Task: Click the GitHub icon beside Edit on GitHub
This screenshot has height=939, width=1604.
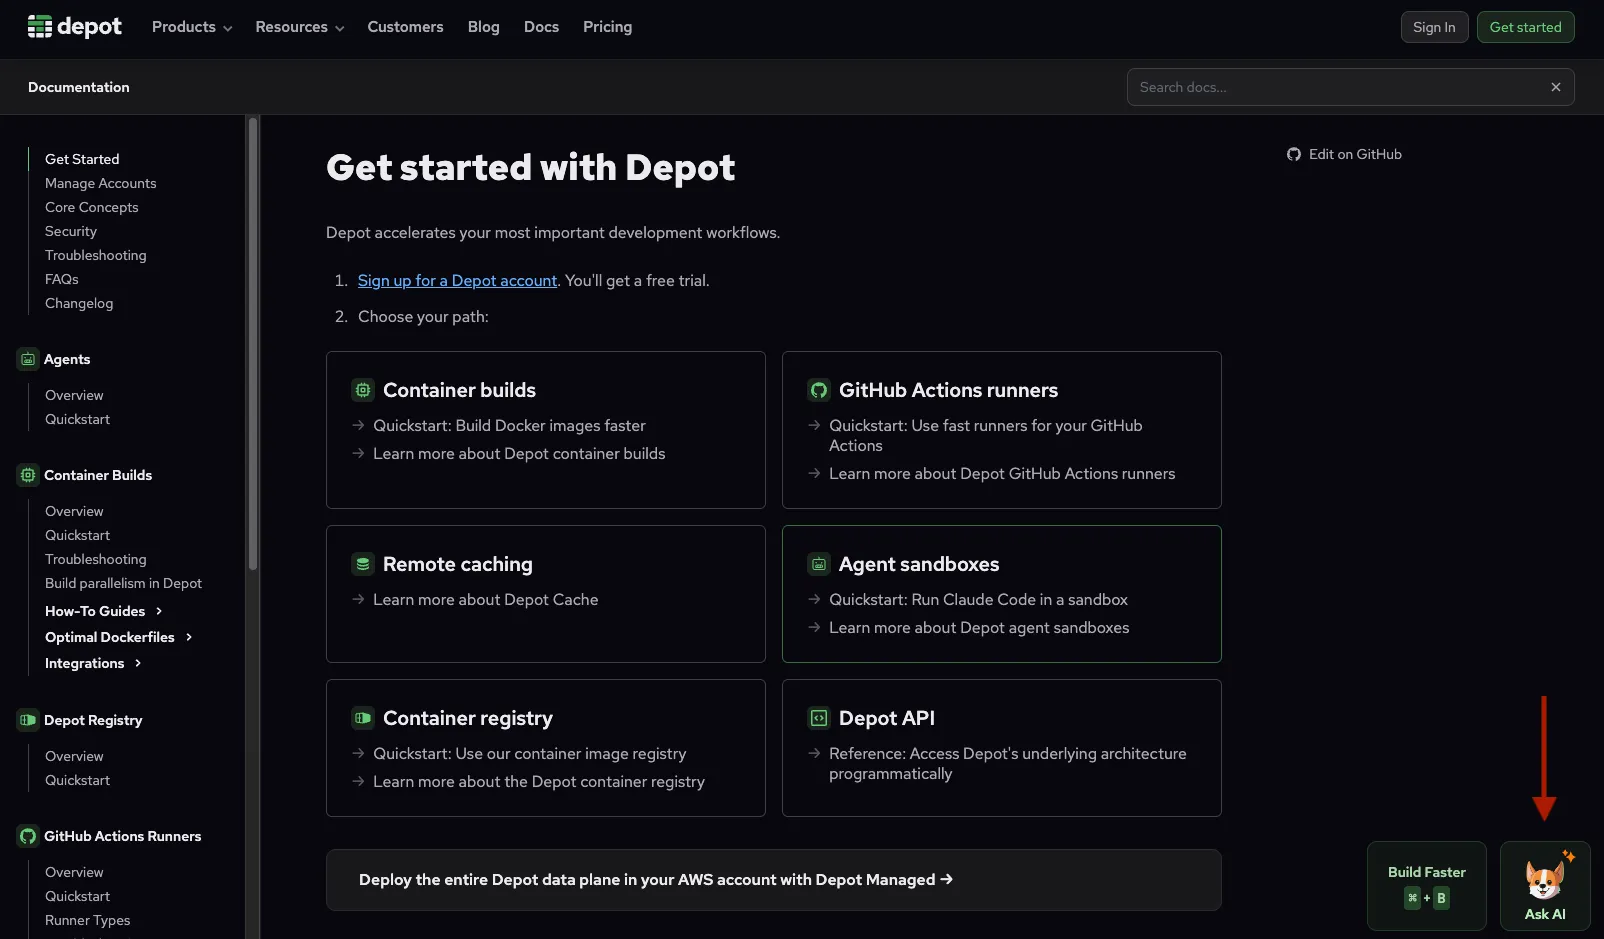Action: click(1293, 154)
